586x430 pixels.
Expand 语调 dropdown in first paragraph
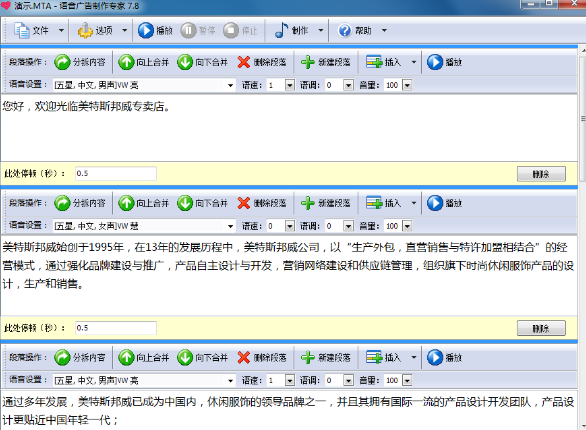[348, 85]
